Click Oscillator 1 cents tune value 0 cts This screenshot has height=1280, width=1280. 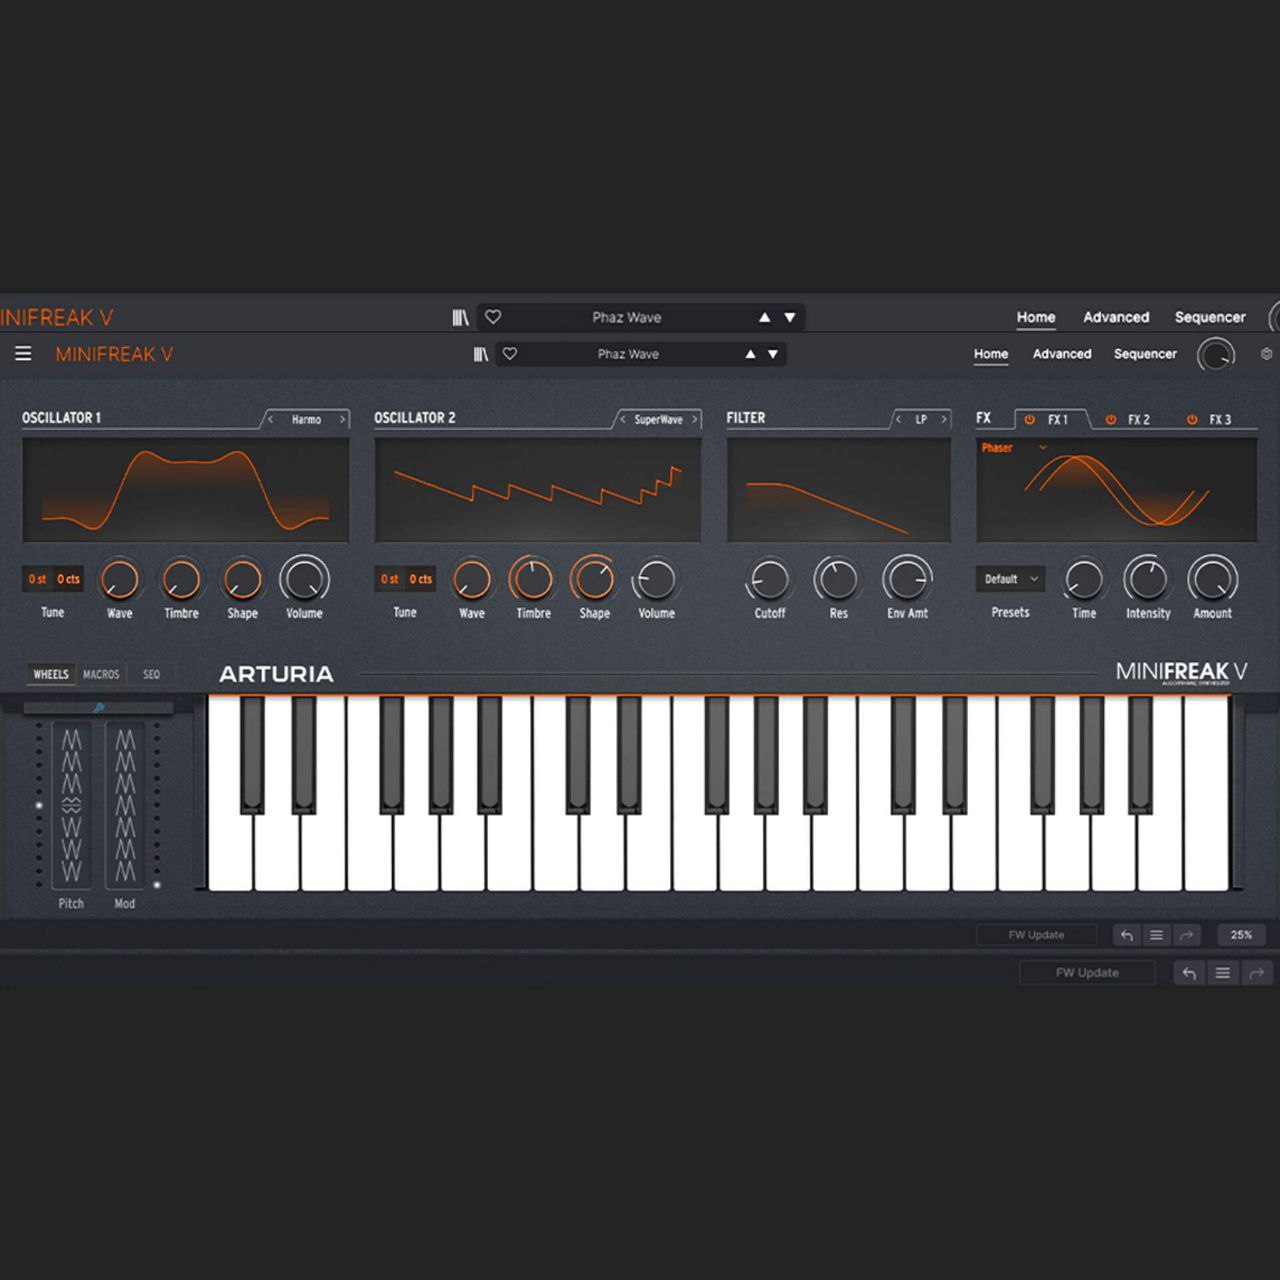(68, 579)
